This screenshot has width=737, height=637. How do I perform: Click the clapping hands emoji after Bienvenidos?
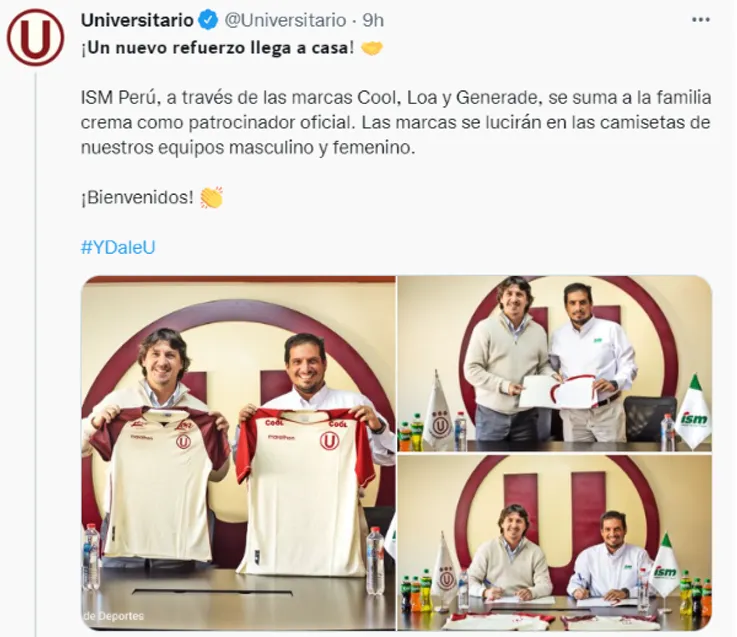coord(211,197)
